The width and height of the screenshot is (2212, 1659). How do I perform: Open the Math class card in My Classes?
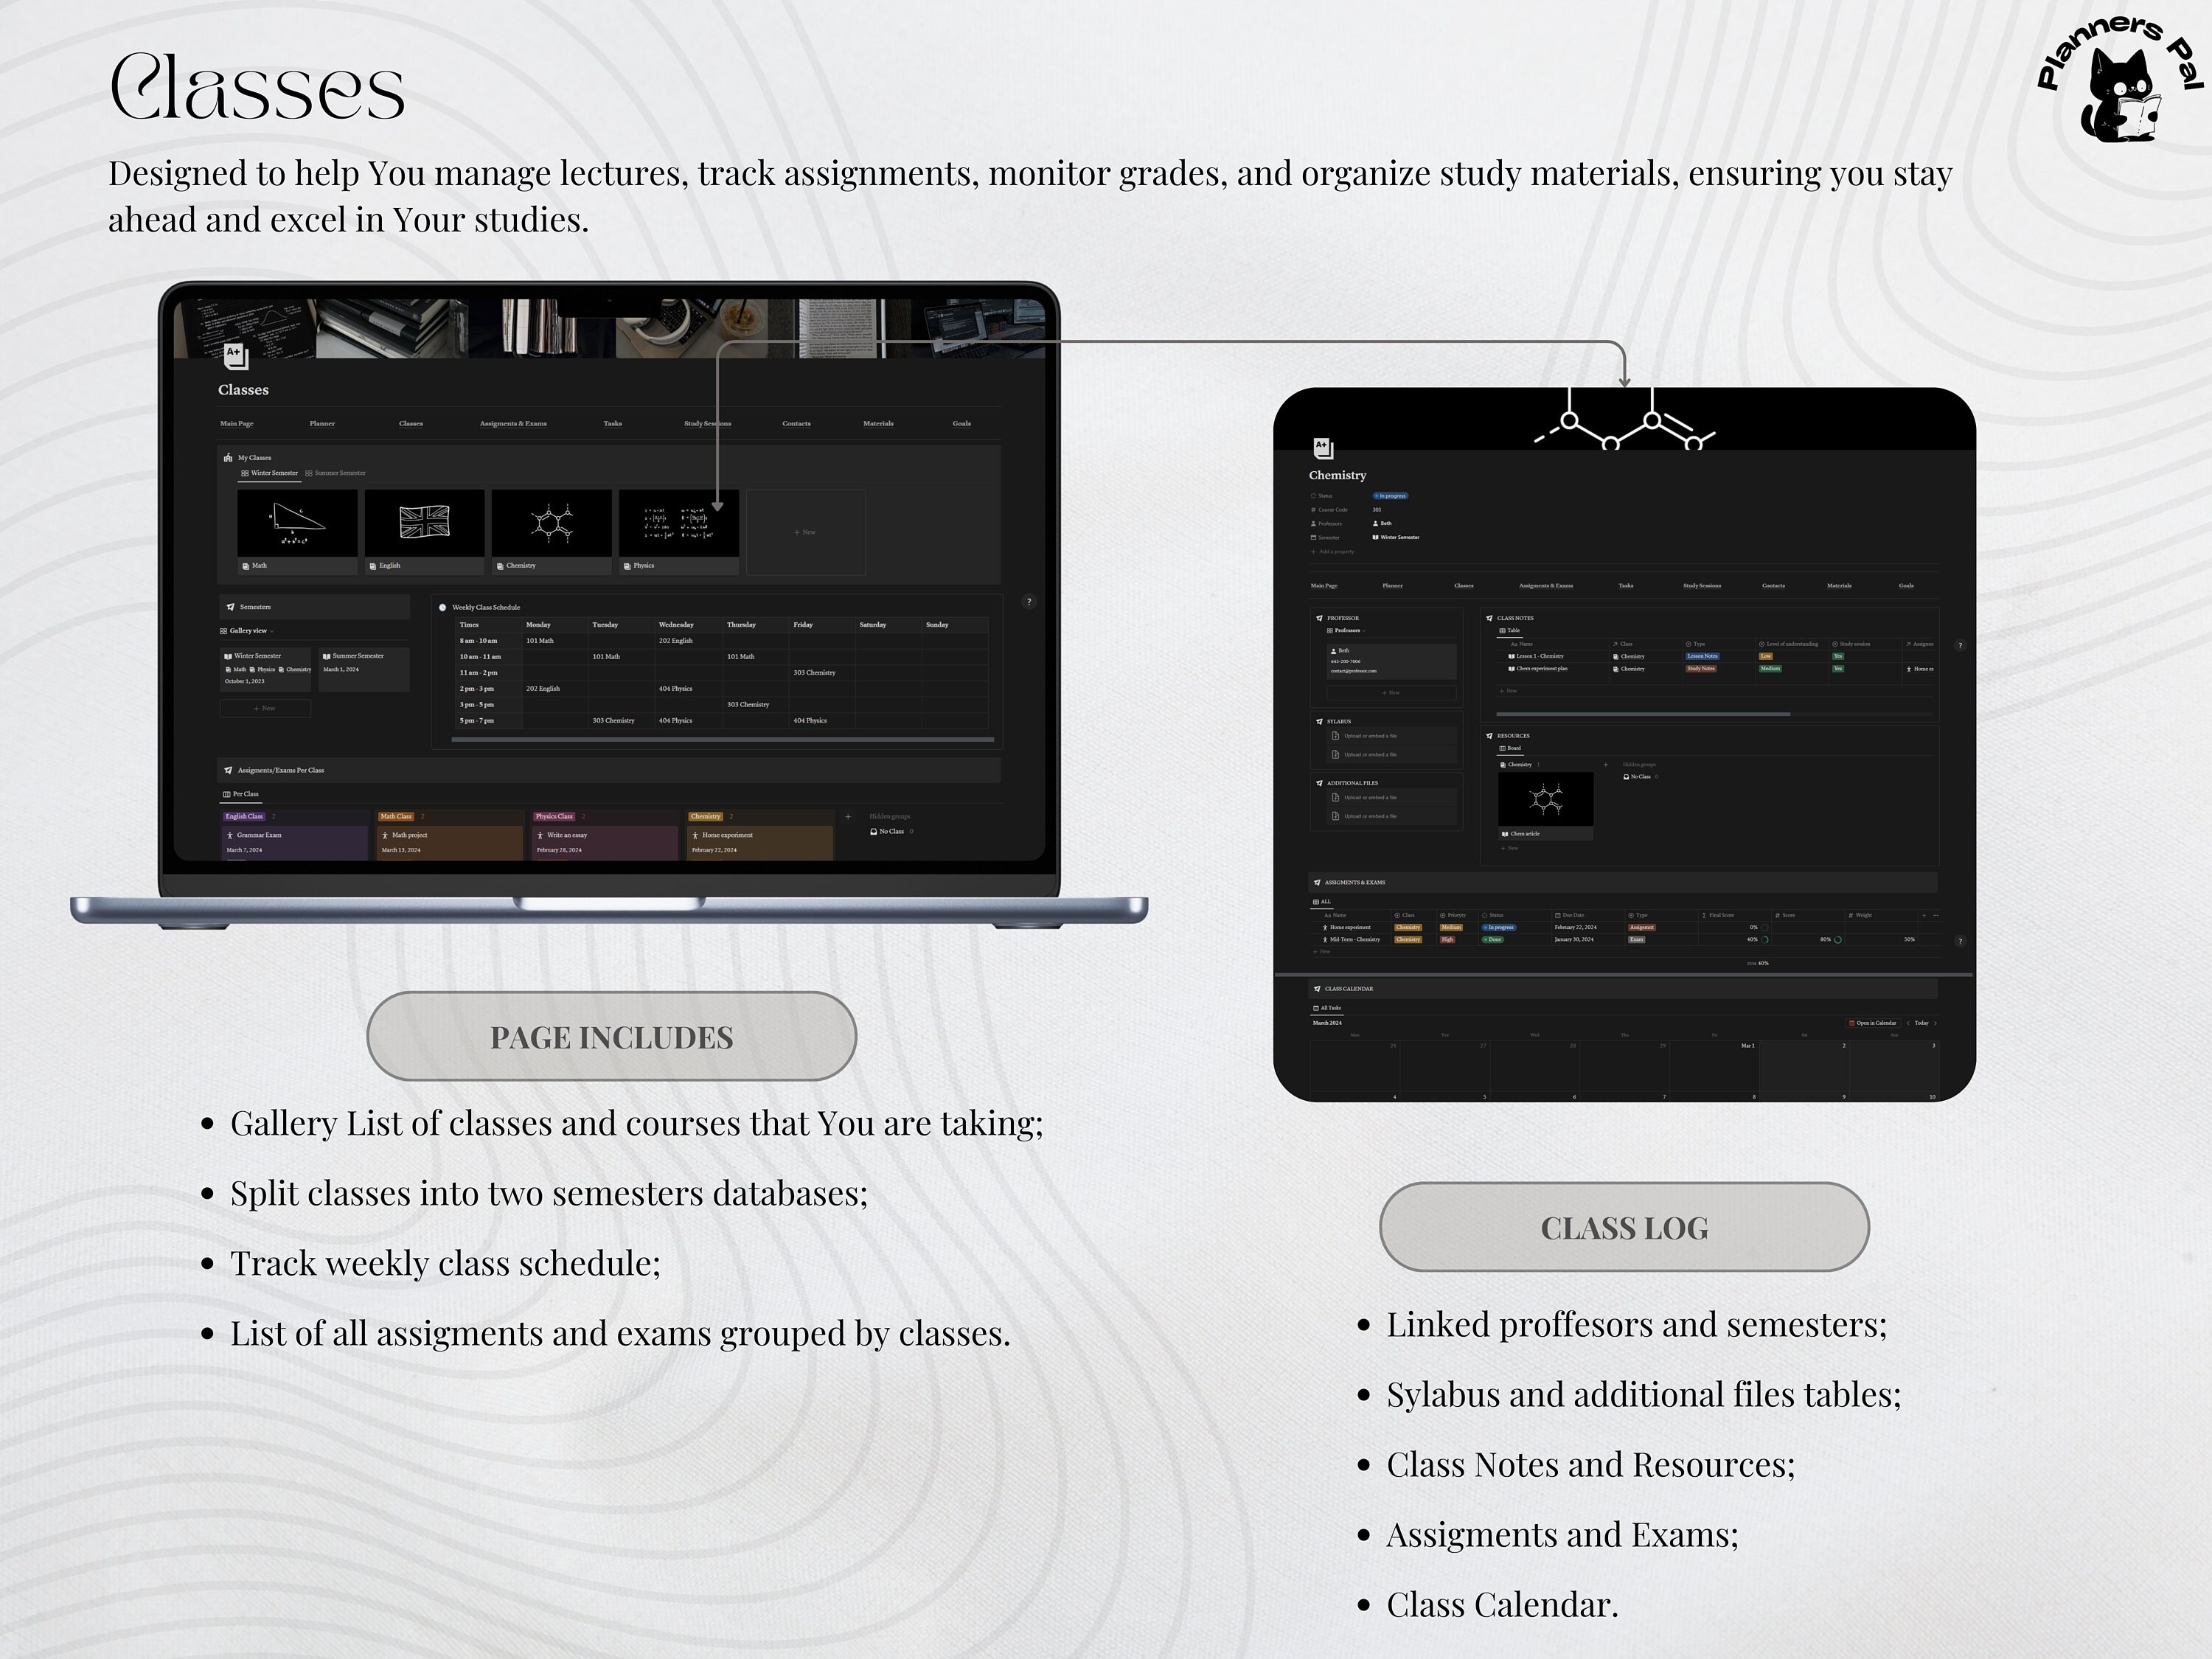pos(297,532)
